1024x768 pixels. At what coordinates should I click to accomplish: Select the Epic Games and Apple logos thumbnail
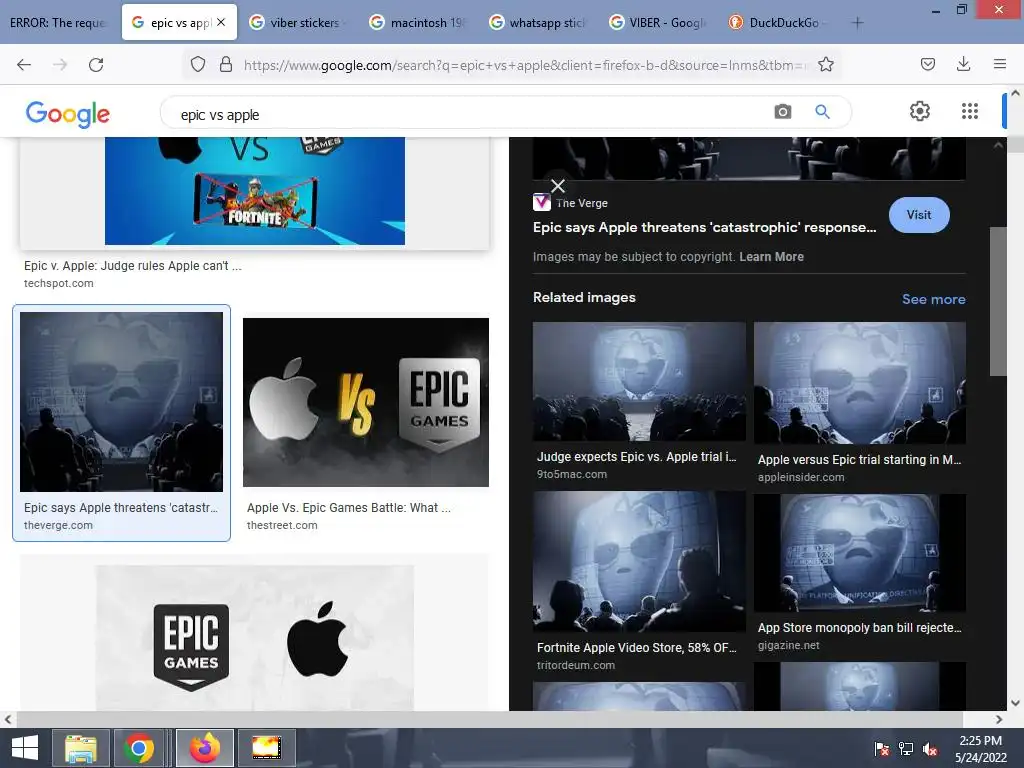point(255,637)
